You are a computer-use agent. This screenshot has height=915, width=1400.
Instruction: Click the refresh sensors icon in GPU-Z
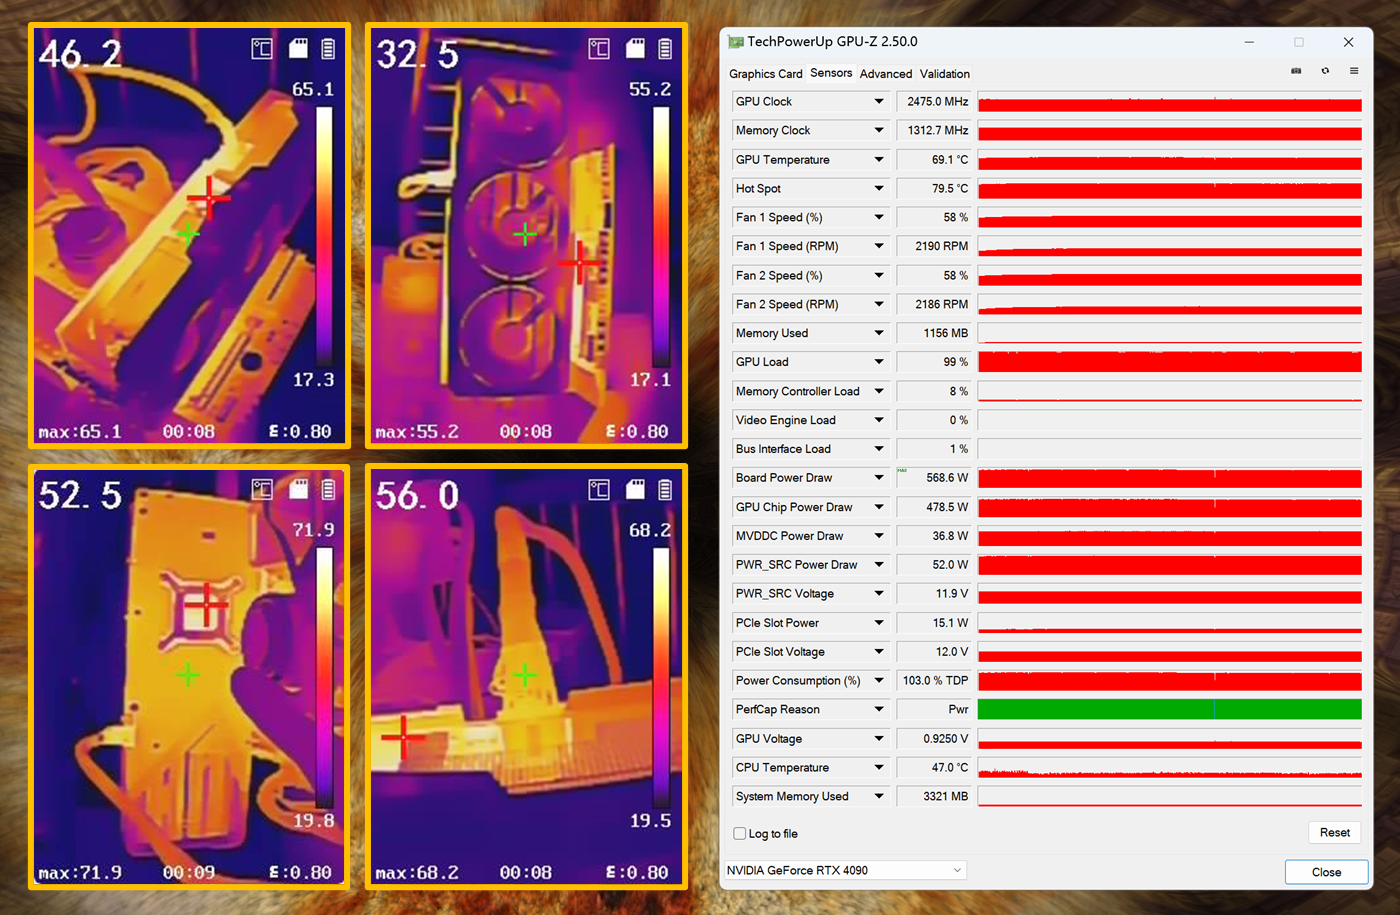[x=1325, y=71]
